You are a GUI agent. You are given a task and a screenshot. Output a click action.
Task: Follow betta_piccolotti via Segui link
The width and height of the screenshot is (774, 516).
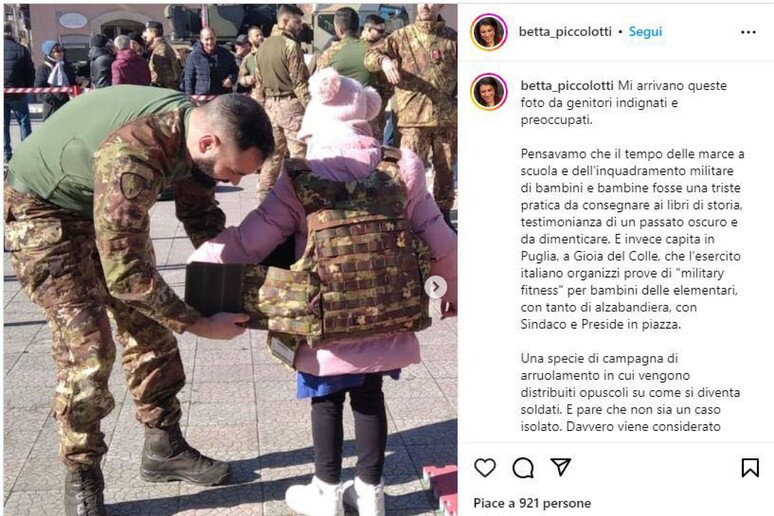(645, 32)
